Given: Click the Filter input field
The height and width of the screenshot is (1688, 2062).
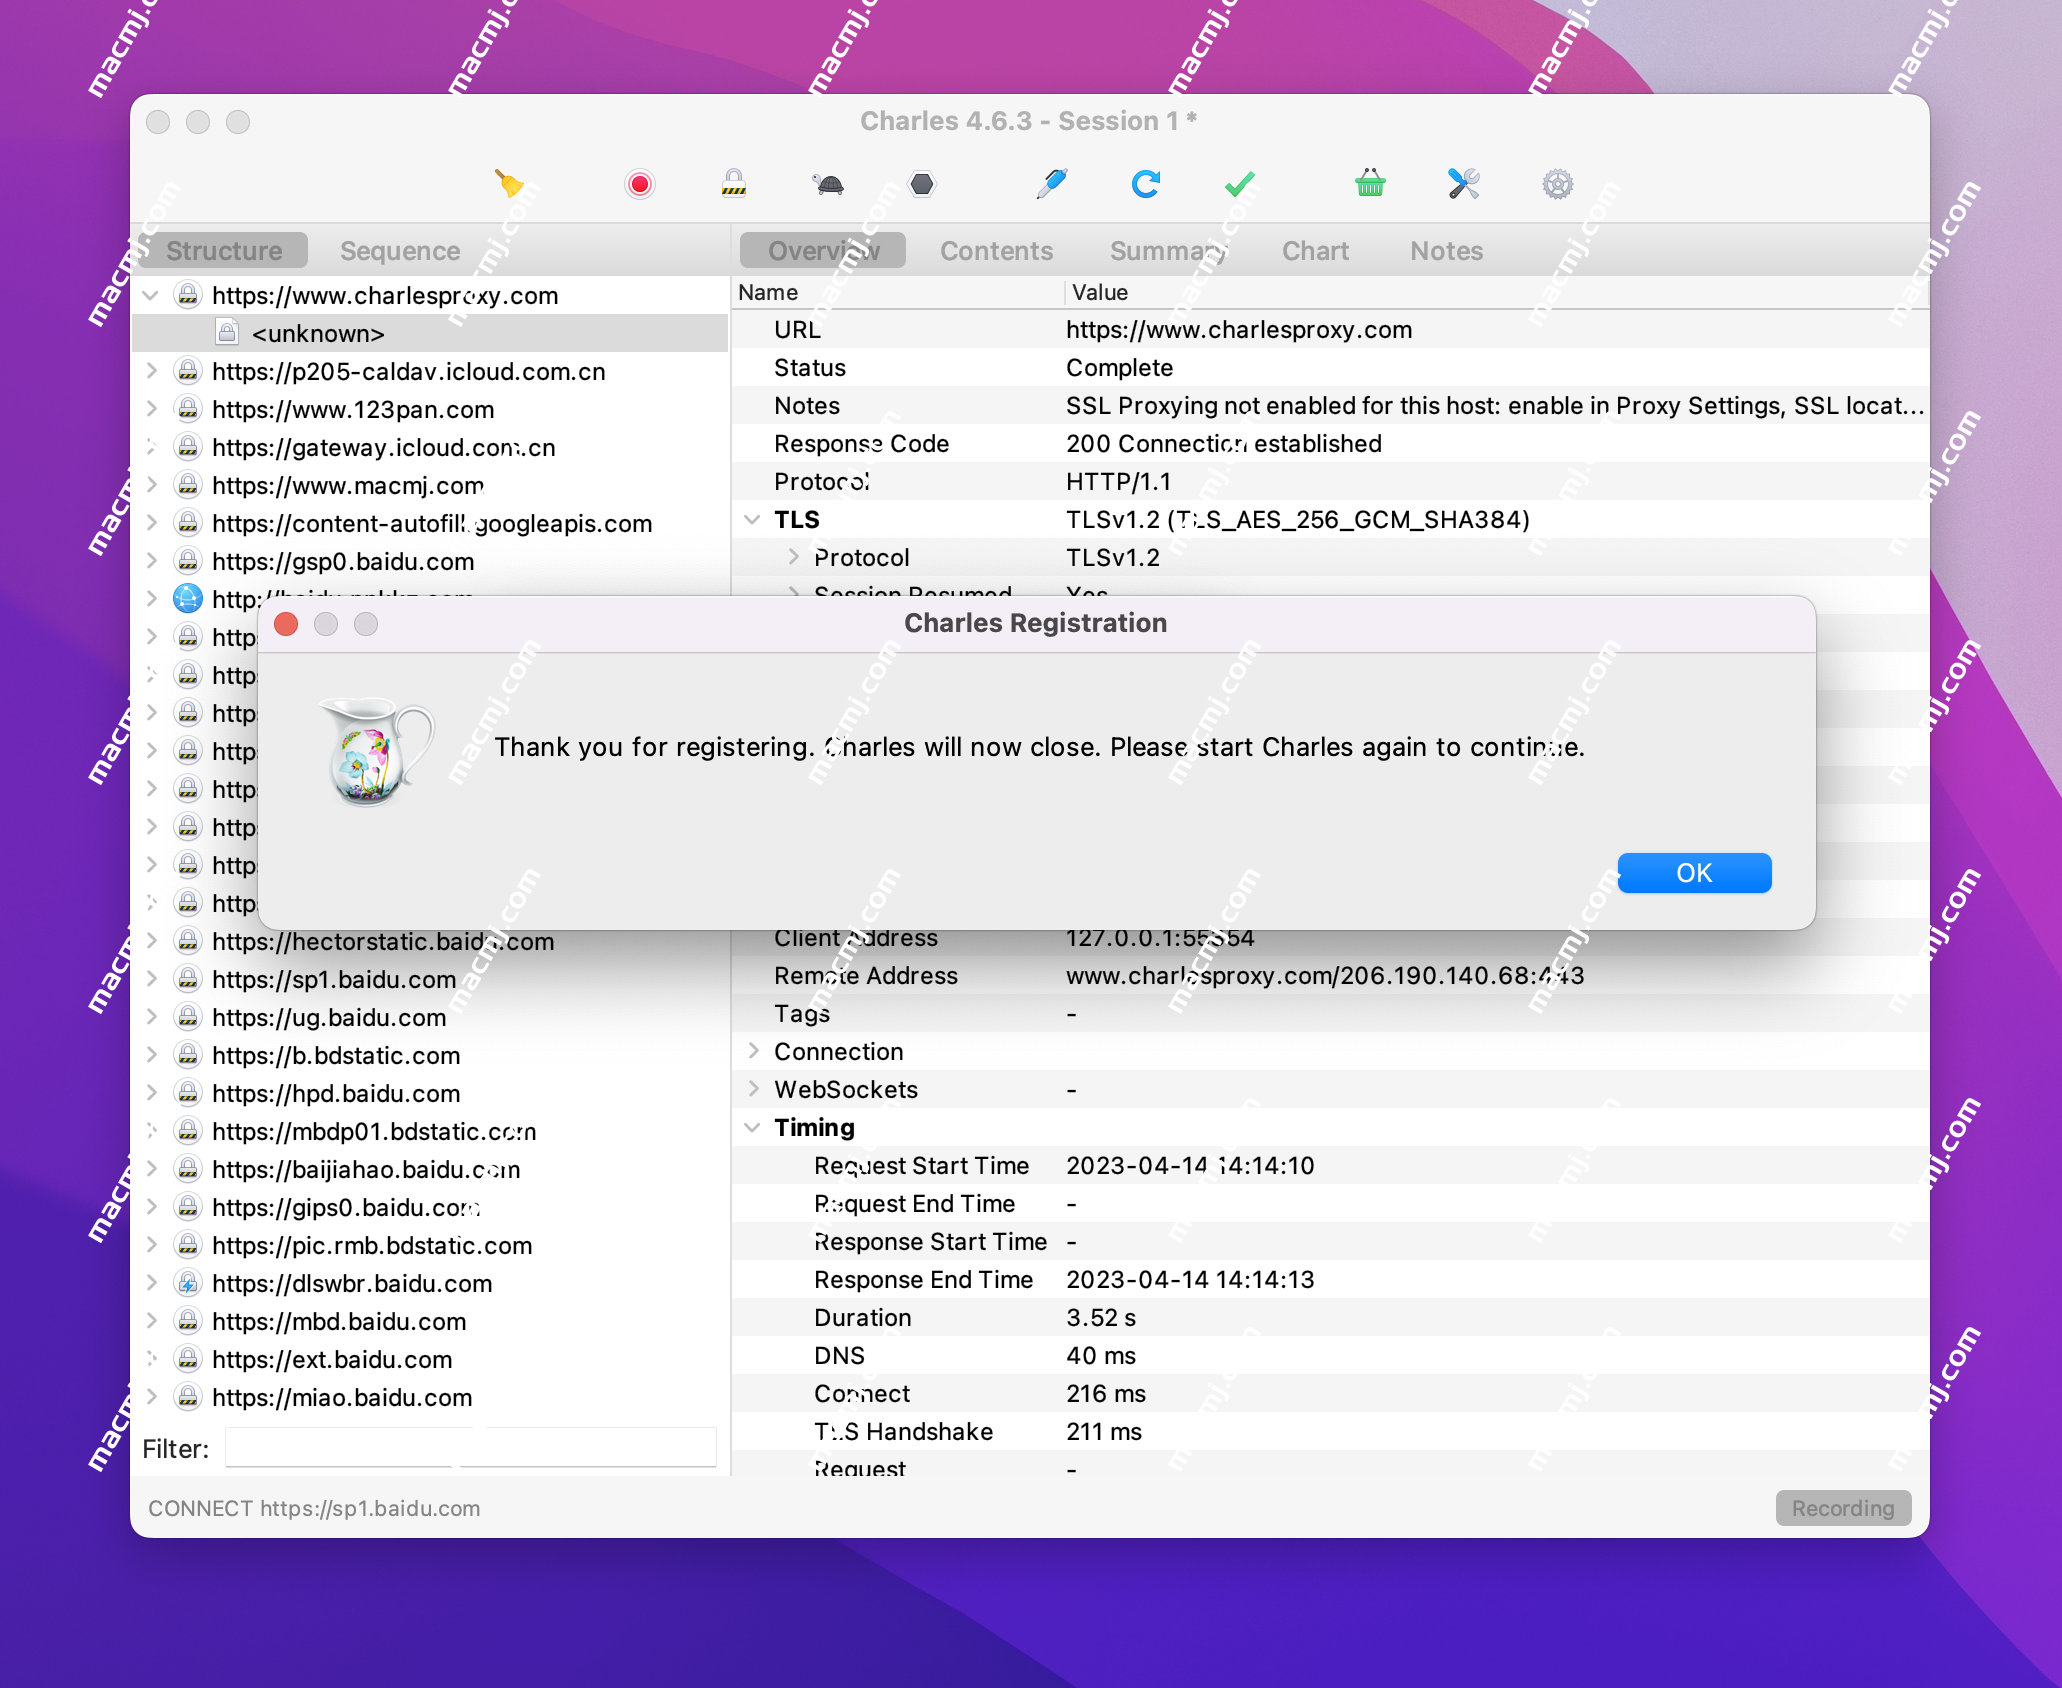Looking at the screenshot, I should tap(471, 1448).
